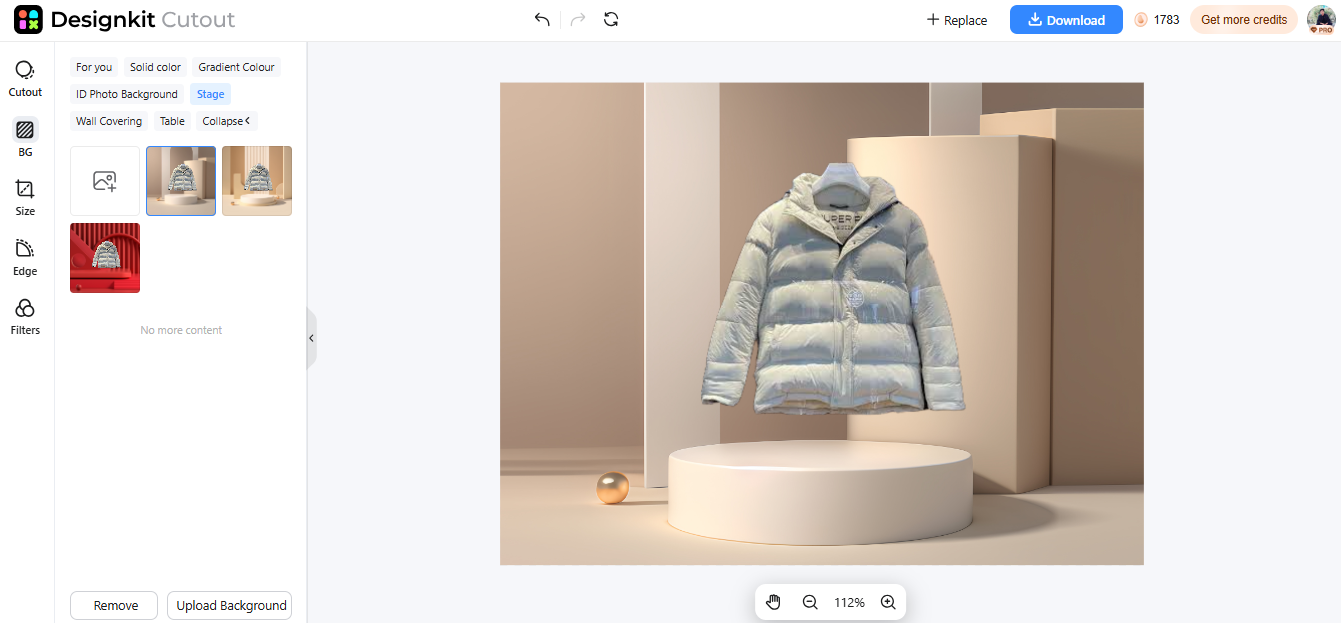Select the hand pan tool
This screenshot has height=623, width=1341.
[x=773, y=602]
